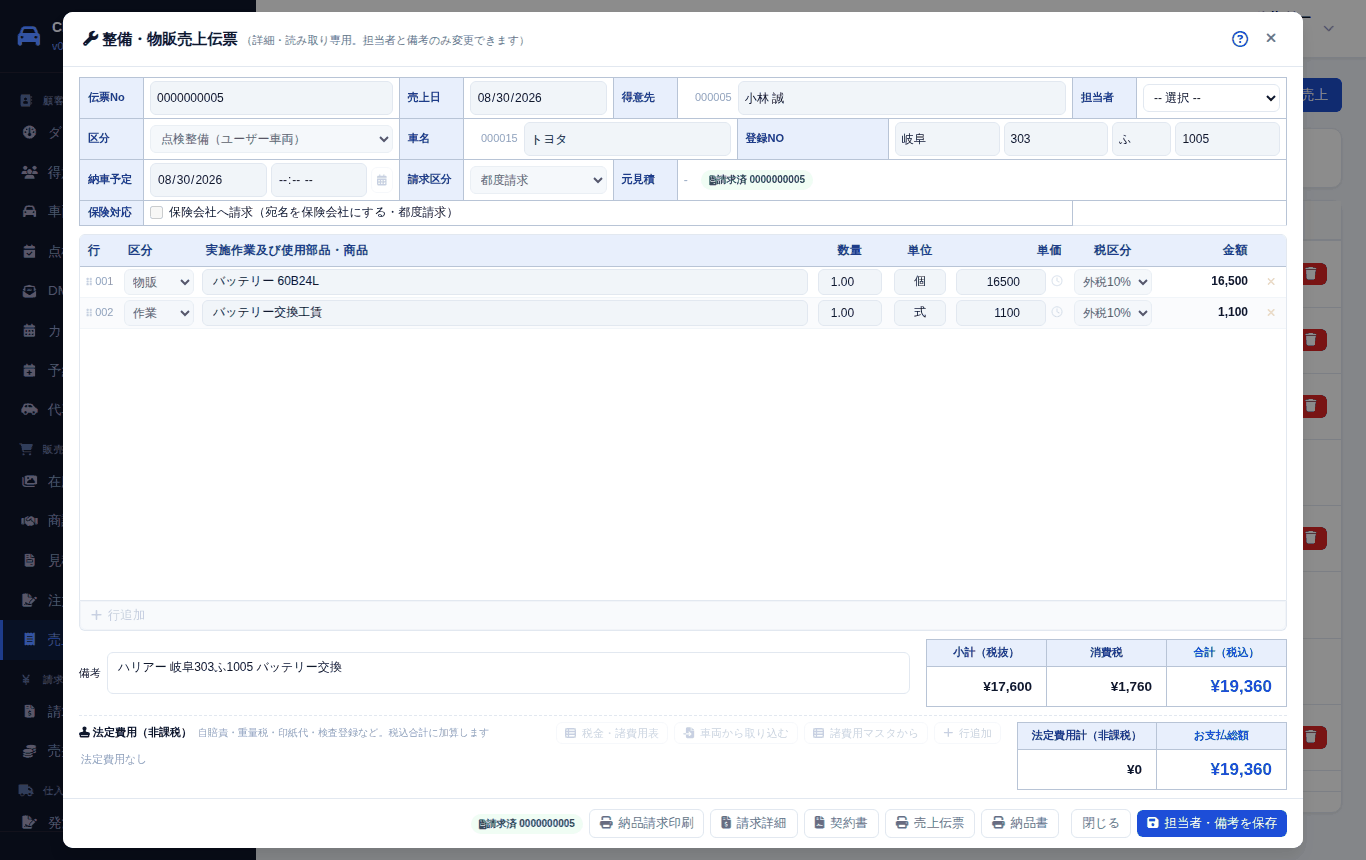Click the 納車予定 time field
1366x860 pixels.
pos(319,180)
